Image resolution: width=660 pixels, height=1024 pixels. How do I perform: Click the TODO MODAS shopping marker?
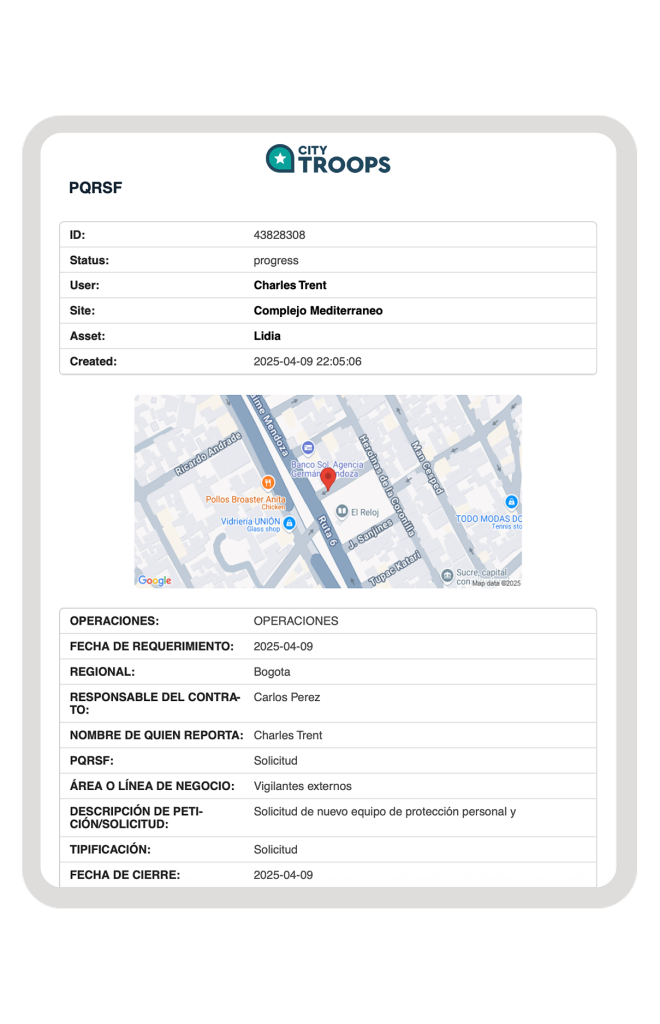point(512,502)
